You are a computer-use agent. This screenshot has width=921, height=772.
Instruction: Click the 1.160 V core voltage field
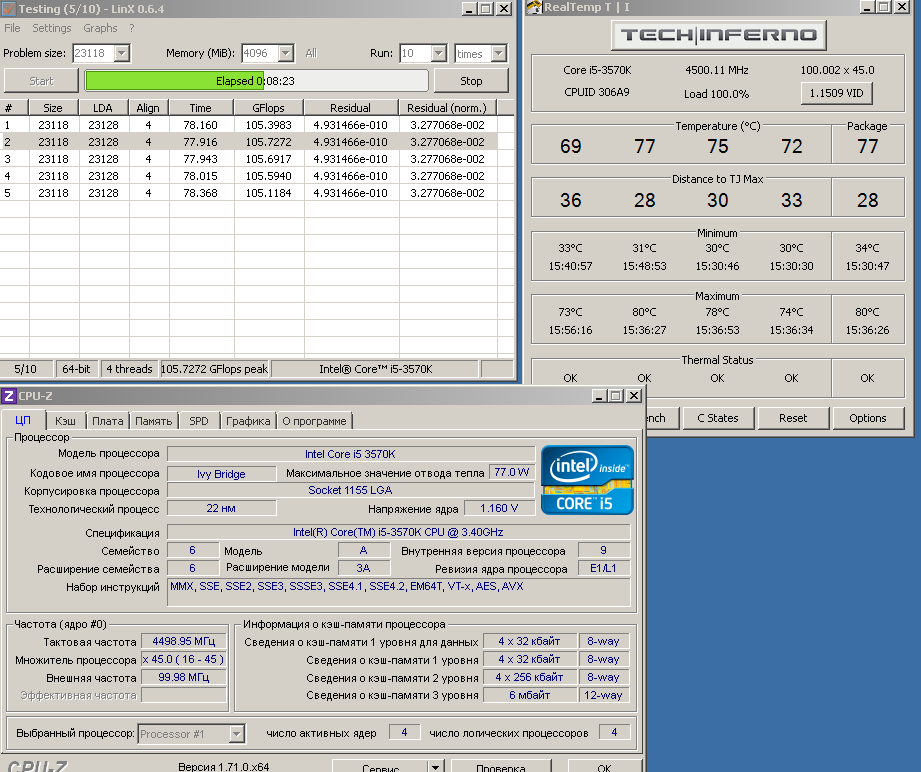pos(499,509)
